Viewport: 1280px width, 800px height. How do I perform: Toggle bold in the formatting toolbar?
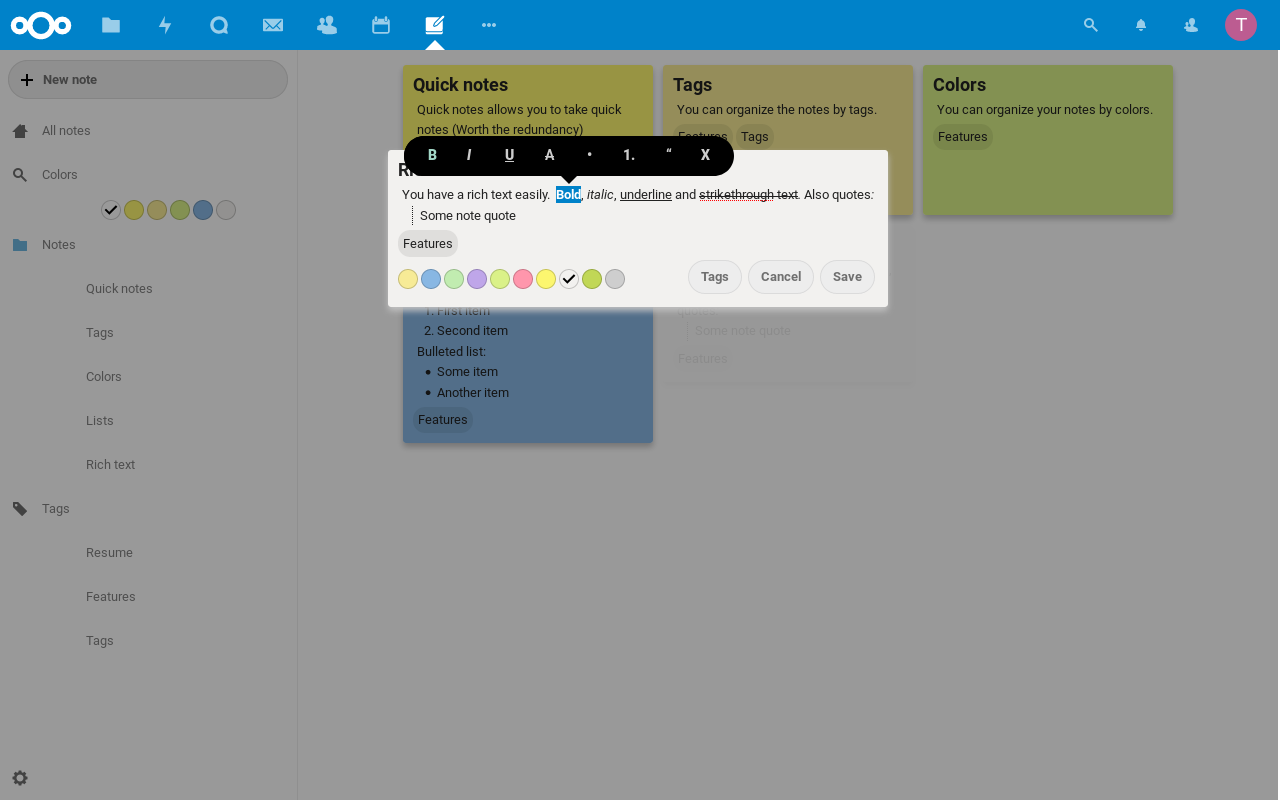432,155
